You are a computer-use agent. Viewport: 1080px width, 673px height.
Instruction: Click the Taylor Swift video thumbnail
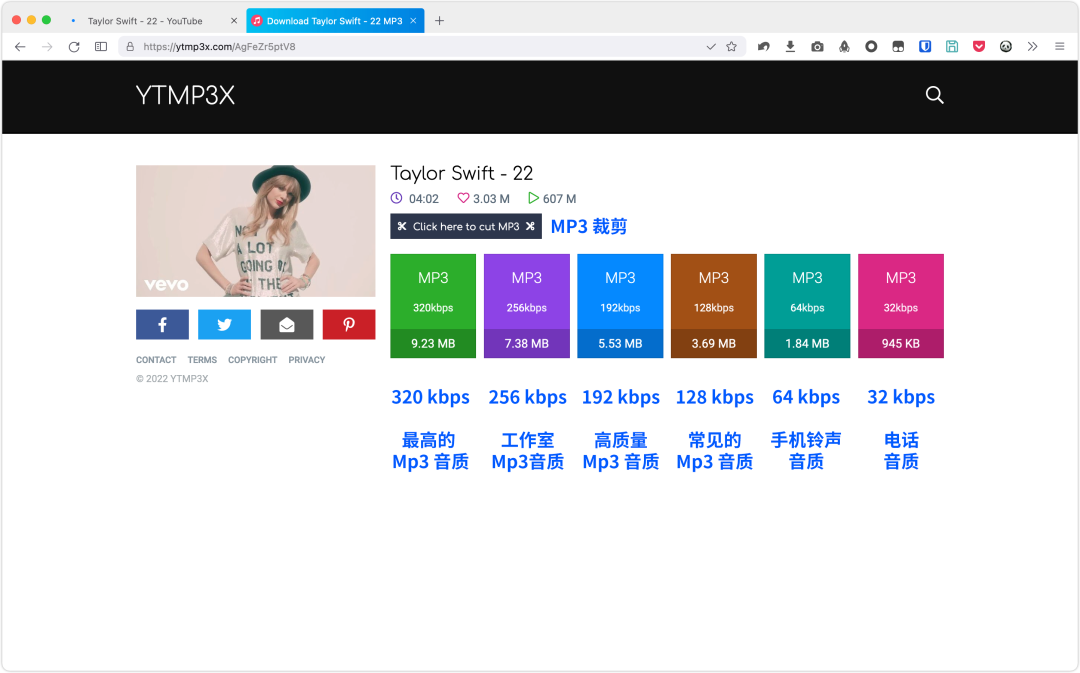pyautogui.click(x=256, y=231)
